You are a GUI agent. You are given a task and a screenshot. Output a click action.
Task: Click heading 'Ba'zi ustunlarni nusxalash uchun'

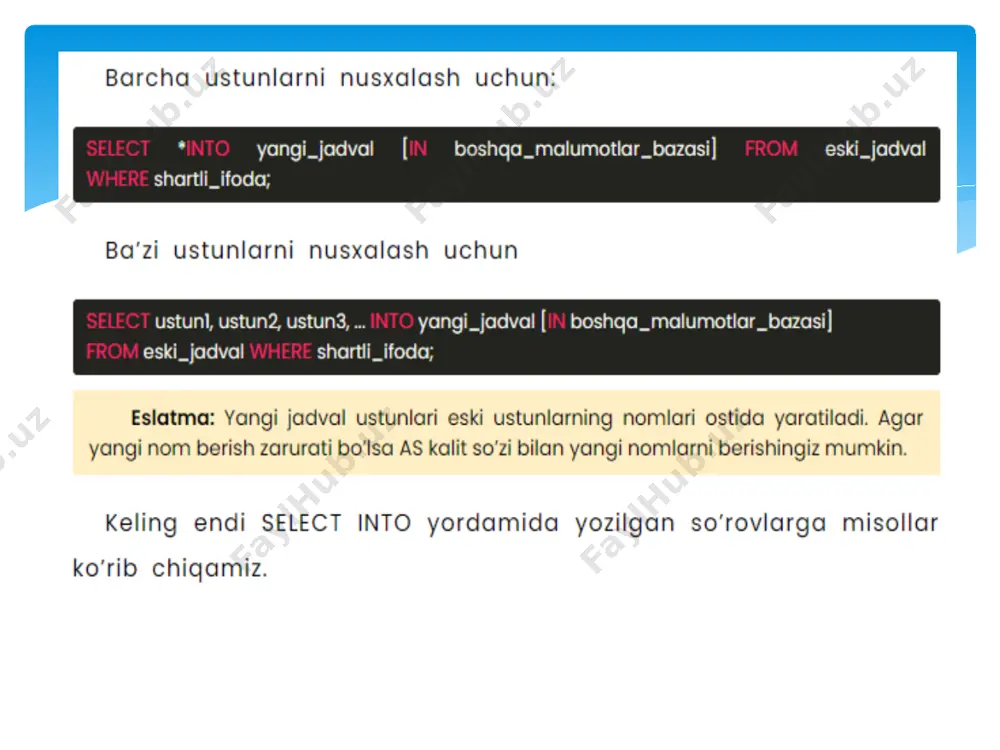coord(311,251)
